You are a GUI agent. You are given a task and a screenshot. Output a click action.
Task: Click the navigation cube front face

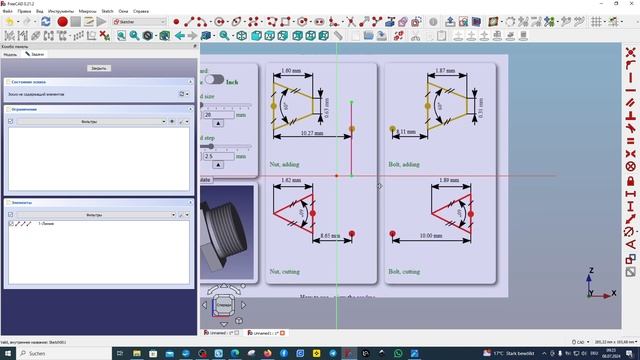[224, 305]
